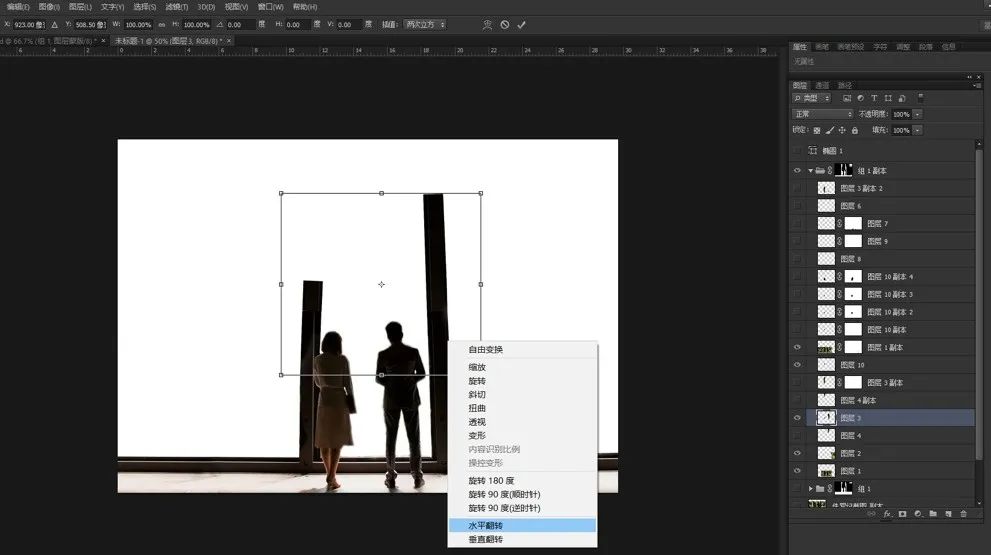Hide layer 图层 10
The image size is (991, 555).
pos(797,365)
